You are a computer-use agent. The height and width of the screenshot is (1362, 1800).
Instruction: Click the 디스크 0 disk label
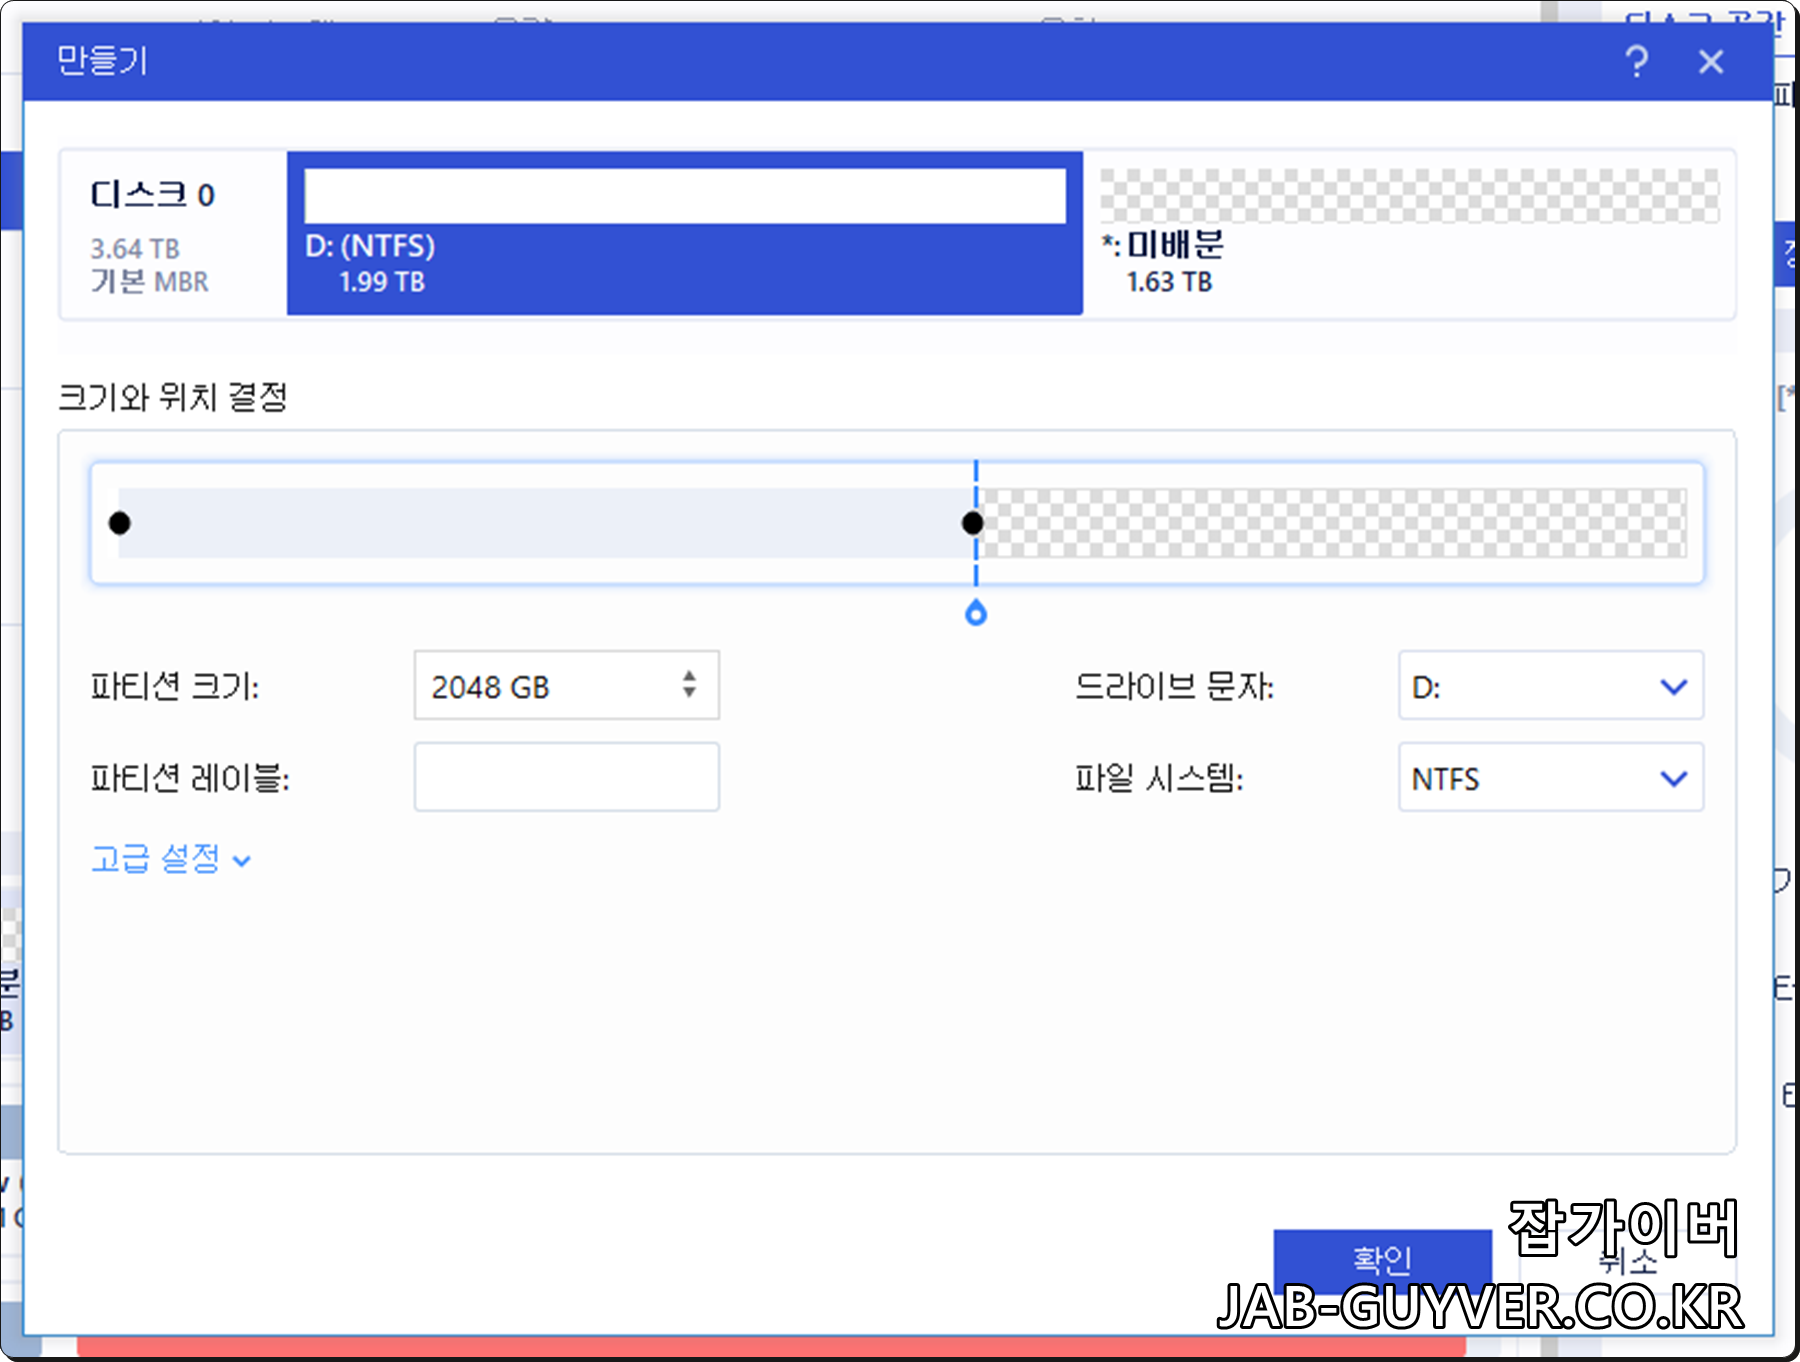(153, 194)
